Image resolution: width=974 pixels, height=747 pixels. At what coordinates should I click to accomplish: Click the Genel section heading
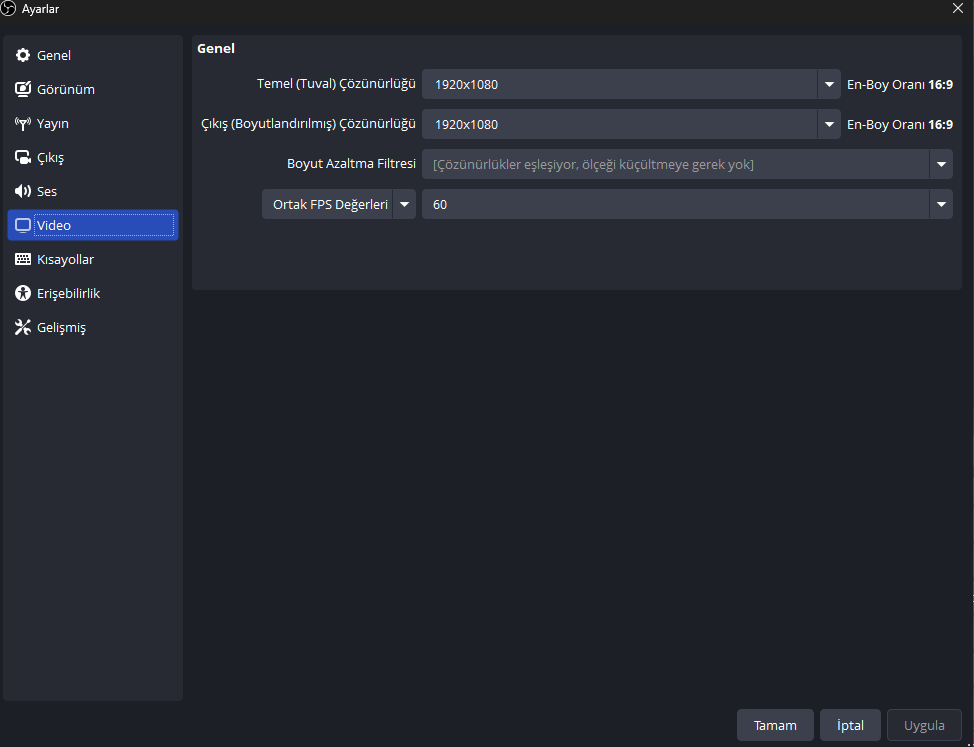click(x=216, y=48)
